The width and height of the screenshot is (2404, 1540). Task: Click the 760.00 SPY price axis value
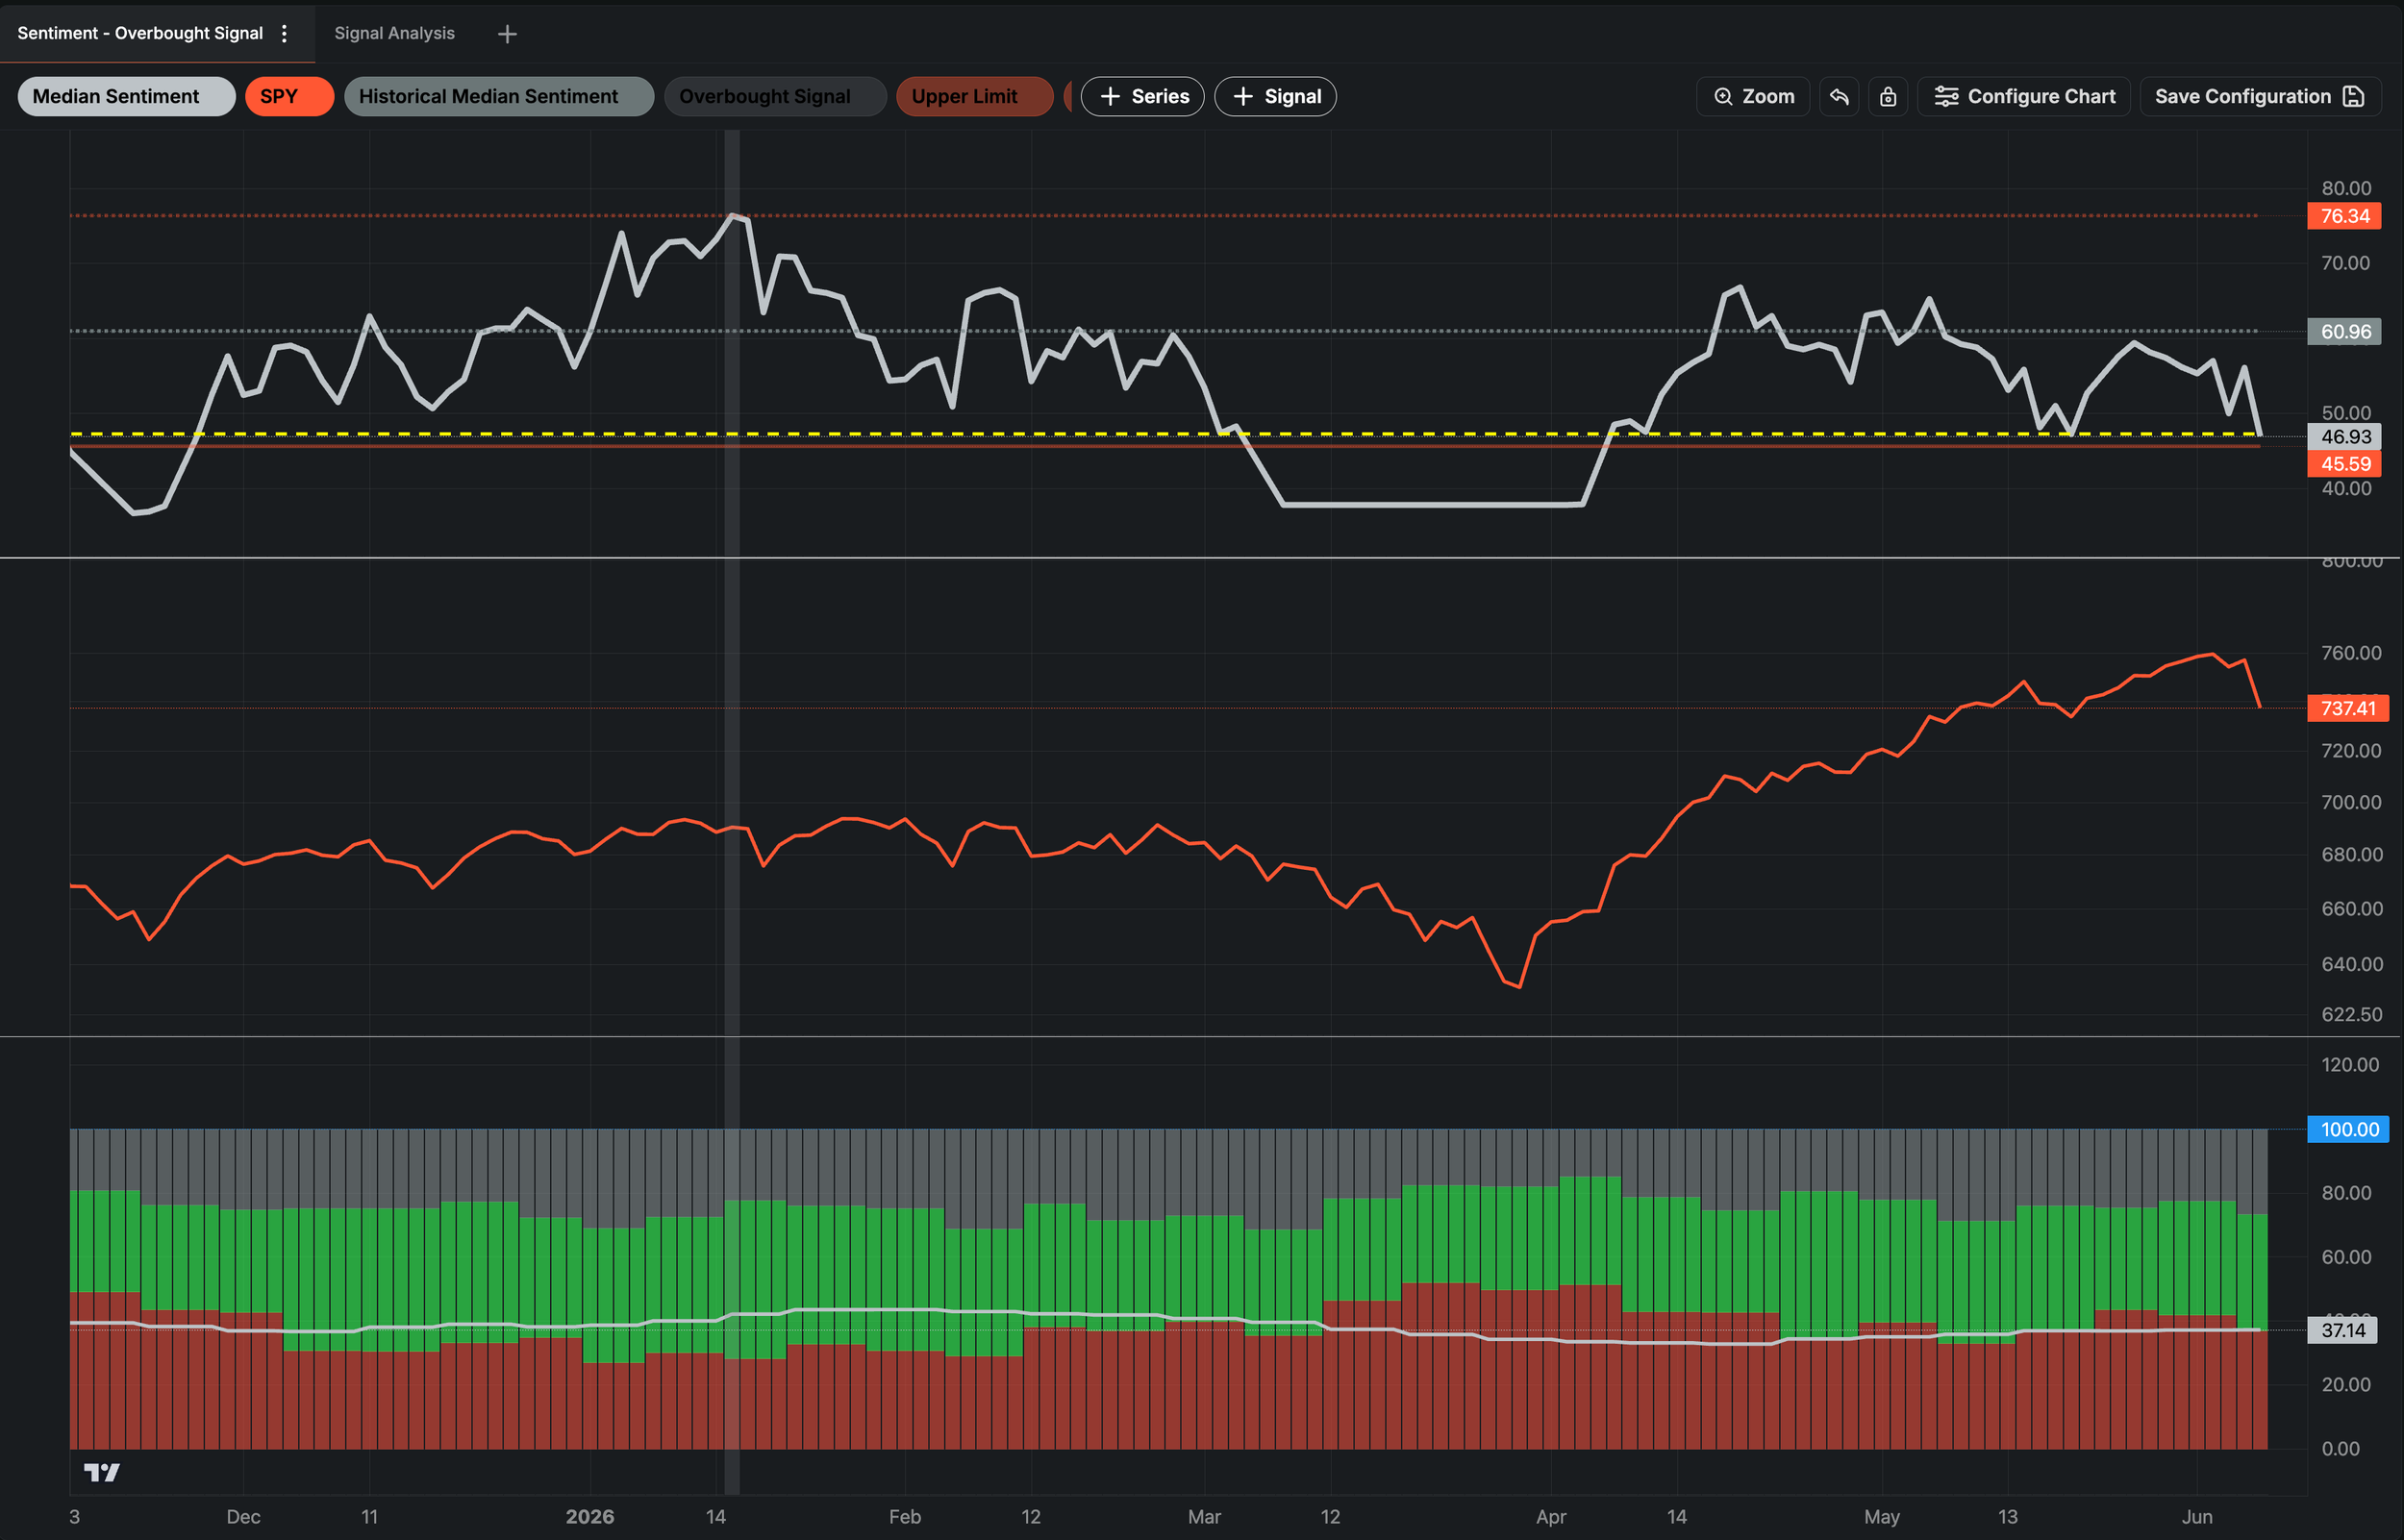tap(2351, 652)
